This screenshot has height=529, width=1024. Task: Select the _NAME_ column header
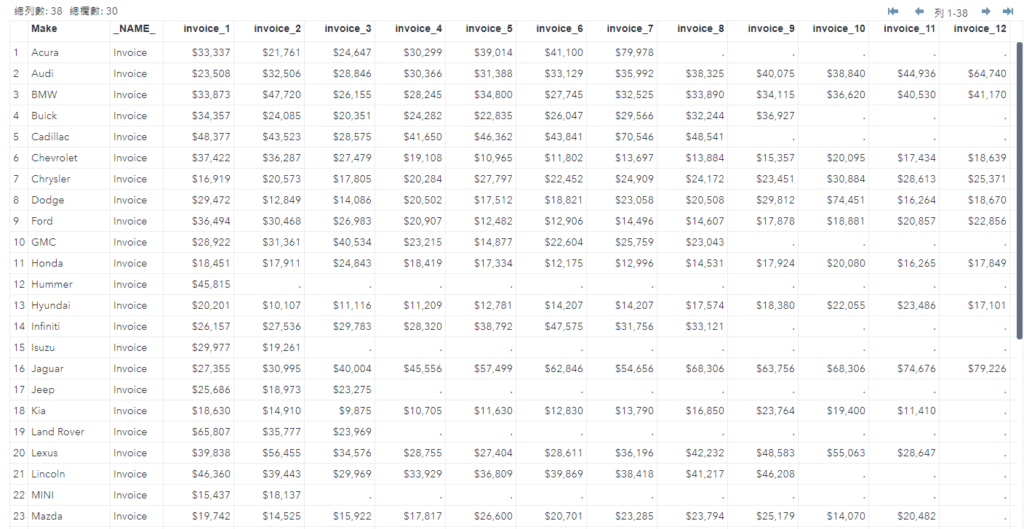(x=133, y=29)
